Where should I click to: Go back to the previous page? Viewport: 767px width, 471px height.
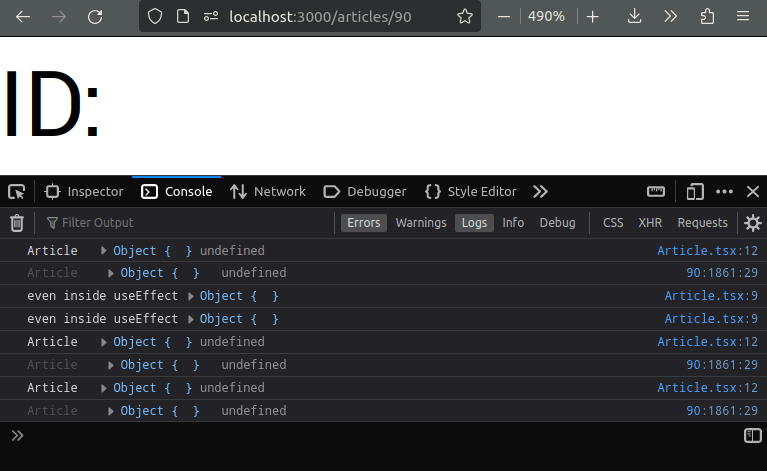pyautogui.click(x=23, y=17)
